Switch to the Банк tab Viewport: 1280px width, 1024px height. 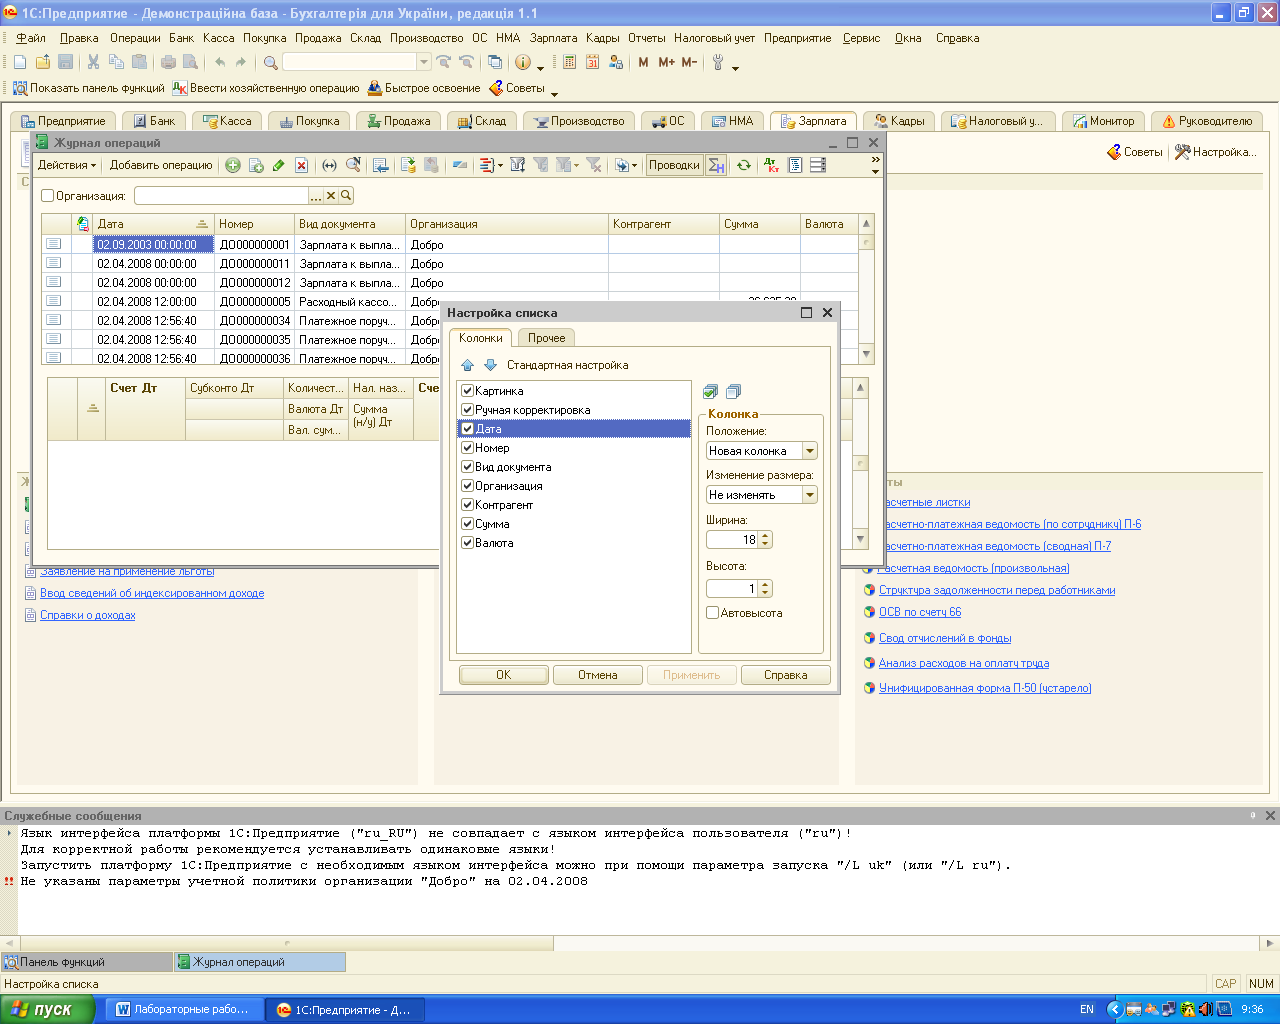[154, 121]
